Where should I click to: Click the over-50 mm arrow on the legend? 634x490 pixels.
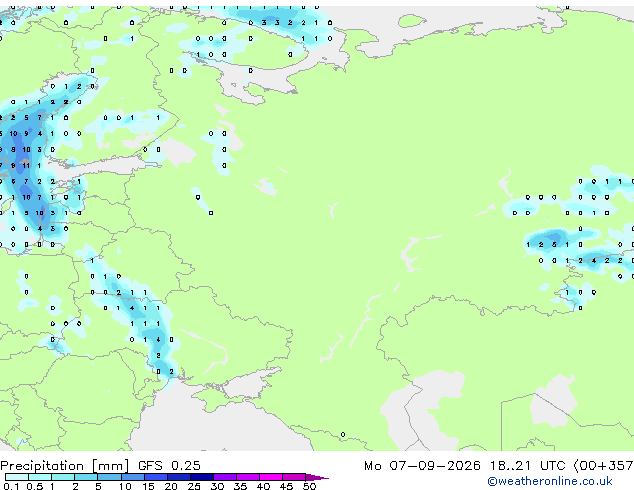tap(317, 477)
